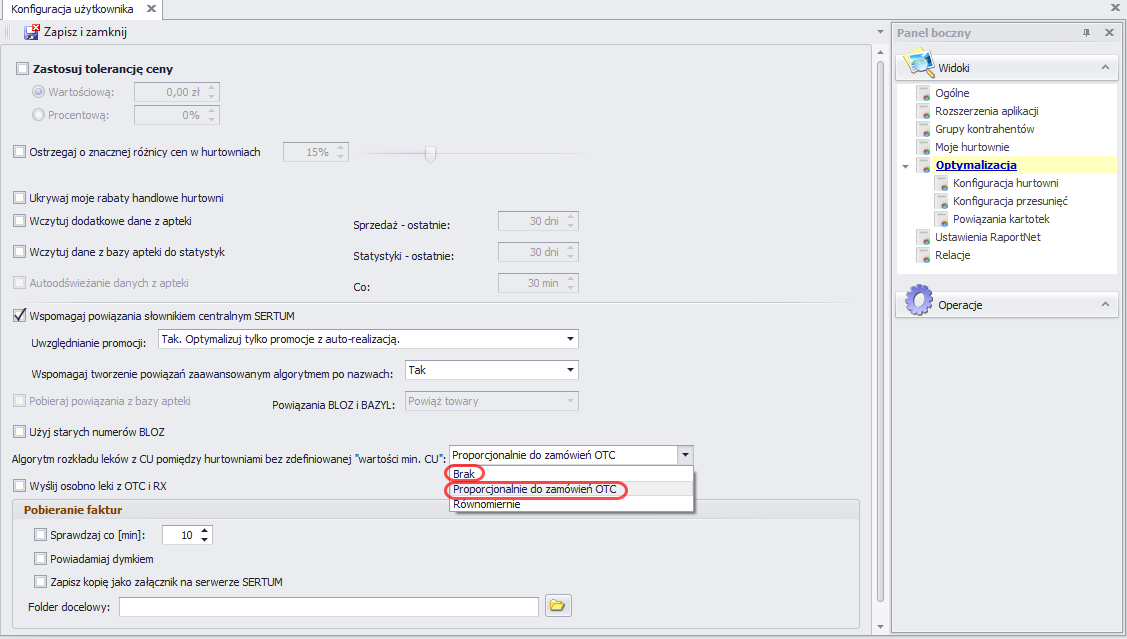Toggle the Powiadamiaj dymkiem checkbox

click(41, 559)
